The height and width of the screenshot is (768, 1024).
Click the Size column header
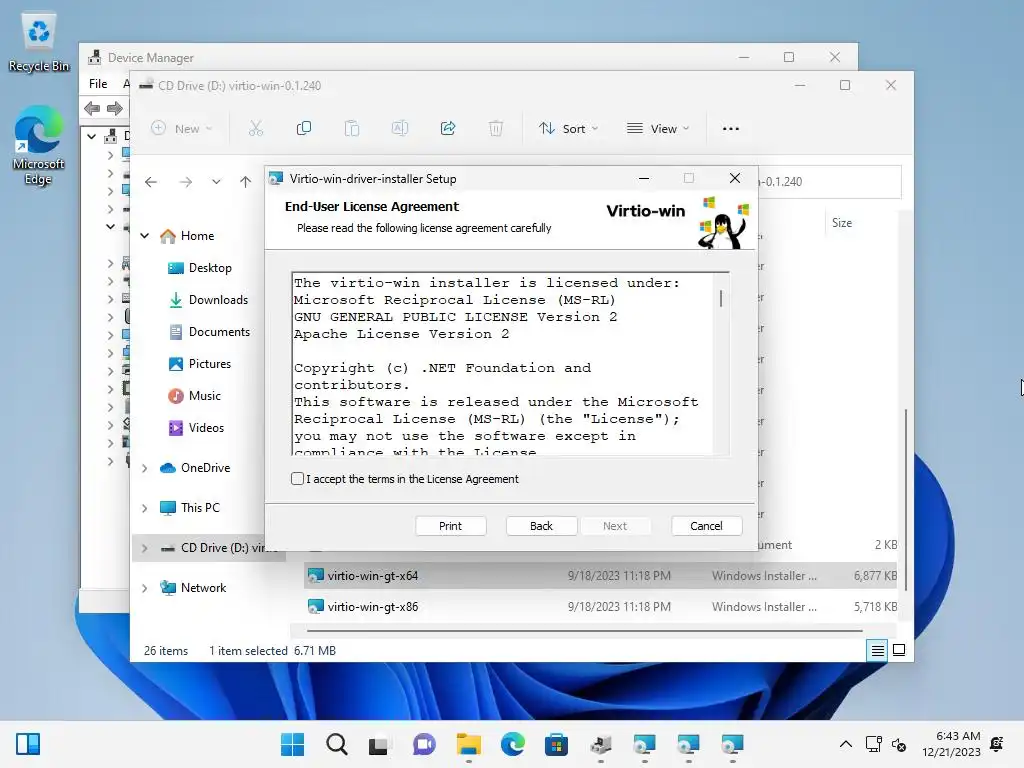(x=842, y=223)
